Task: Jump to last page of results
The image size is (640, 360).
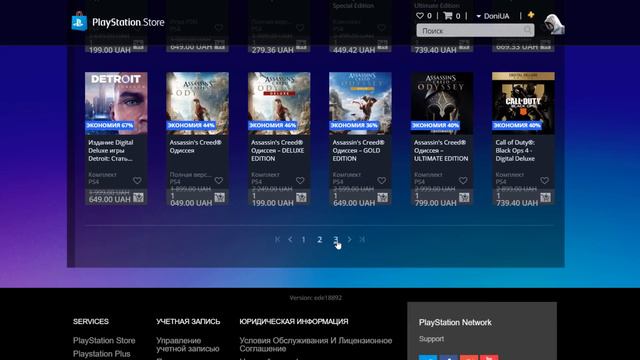Action: 362,239
